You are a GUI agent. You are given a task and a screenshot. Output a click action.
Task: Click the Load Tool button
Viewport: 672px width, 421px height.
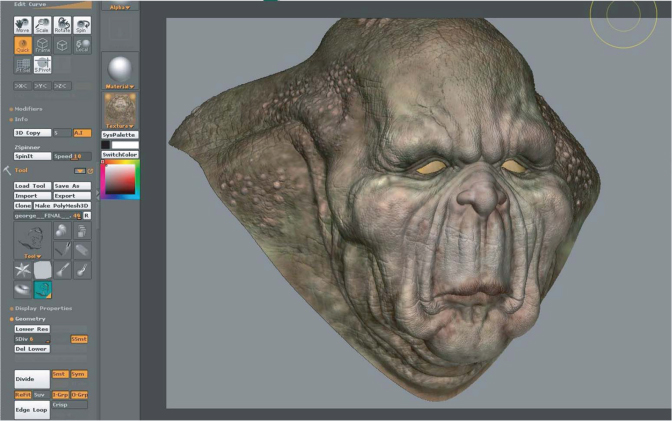[x=31, y=186]
